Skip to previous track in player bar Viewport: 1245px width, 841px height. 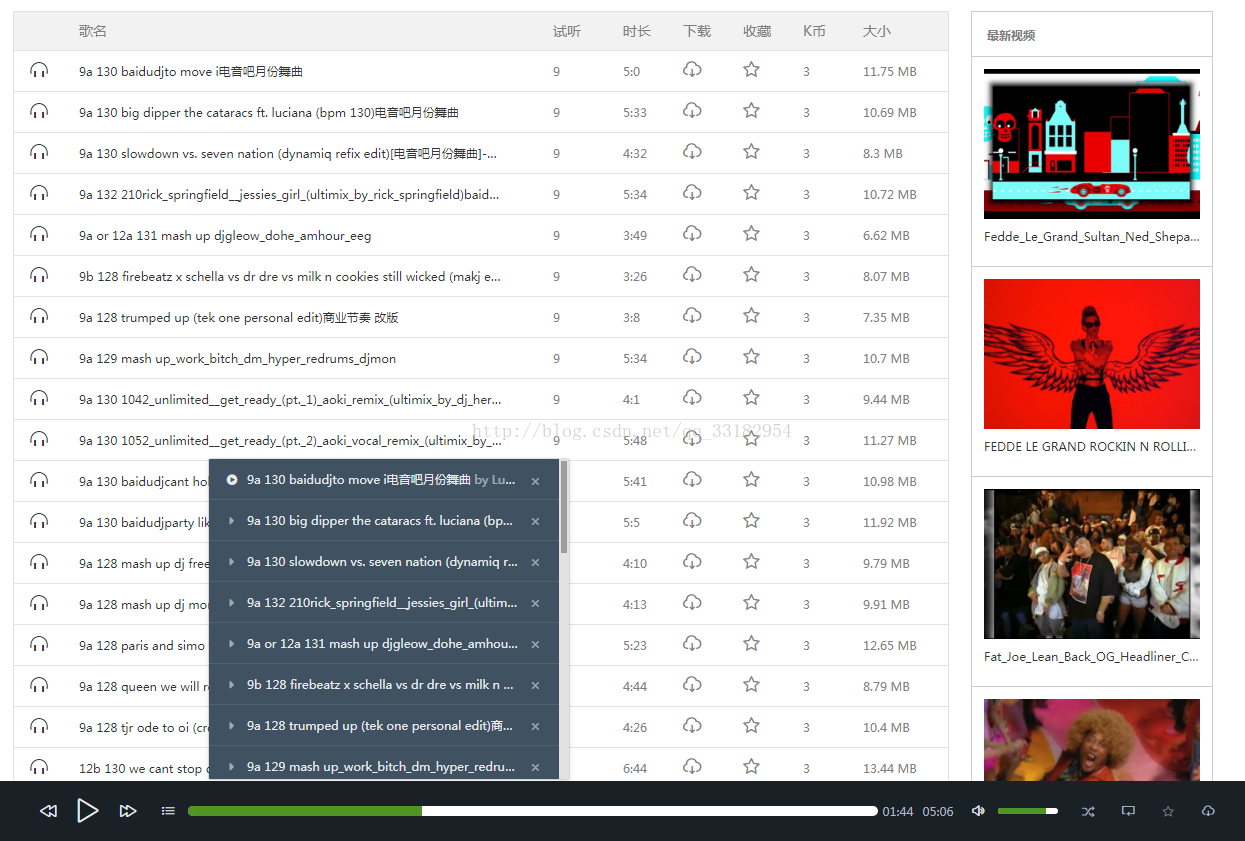coord(48,811)
